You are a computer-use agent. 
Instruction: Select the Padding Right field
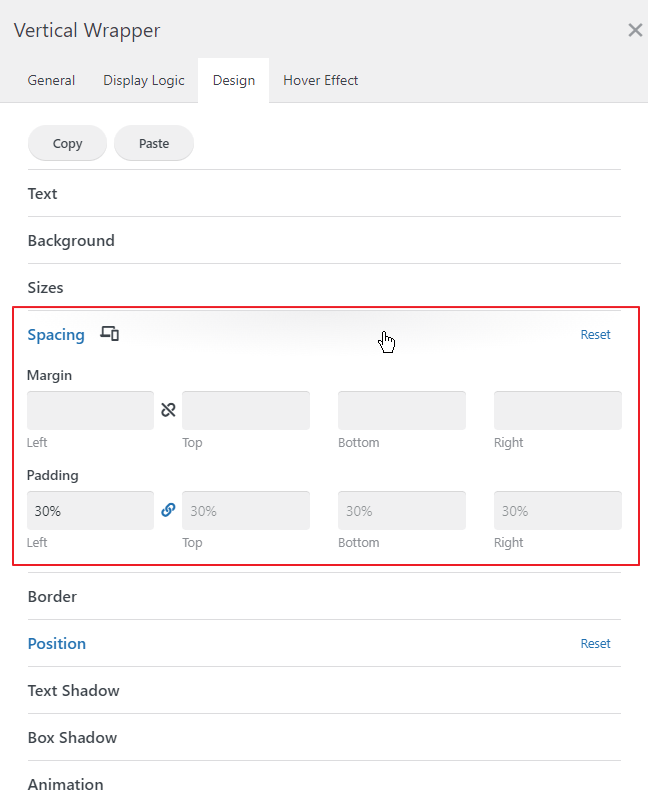558,511
